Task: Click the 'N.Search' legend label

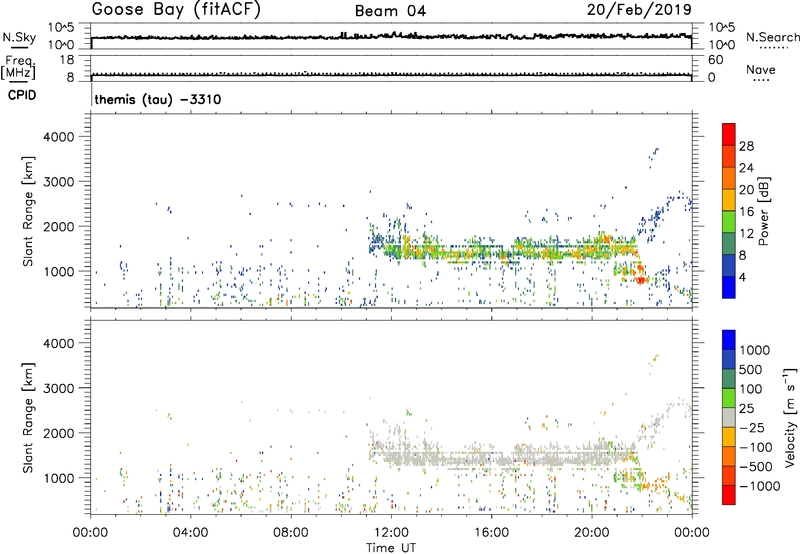Action: pos(773,37)
